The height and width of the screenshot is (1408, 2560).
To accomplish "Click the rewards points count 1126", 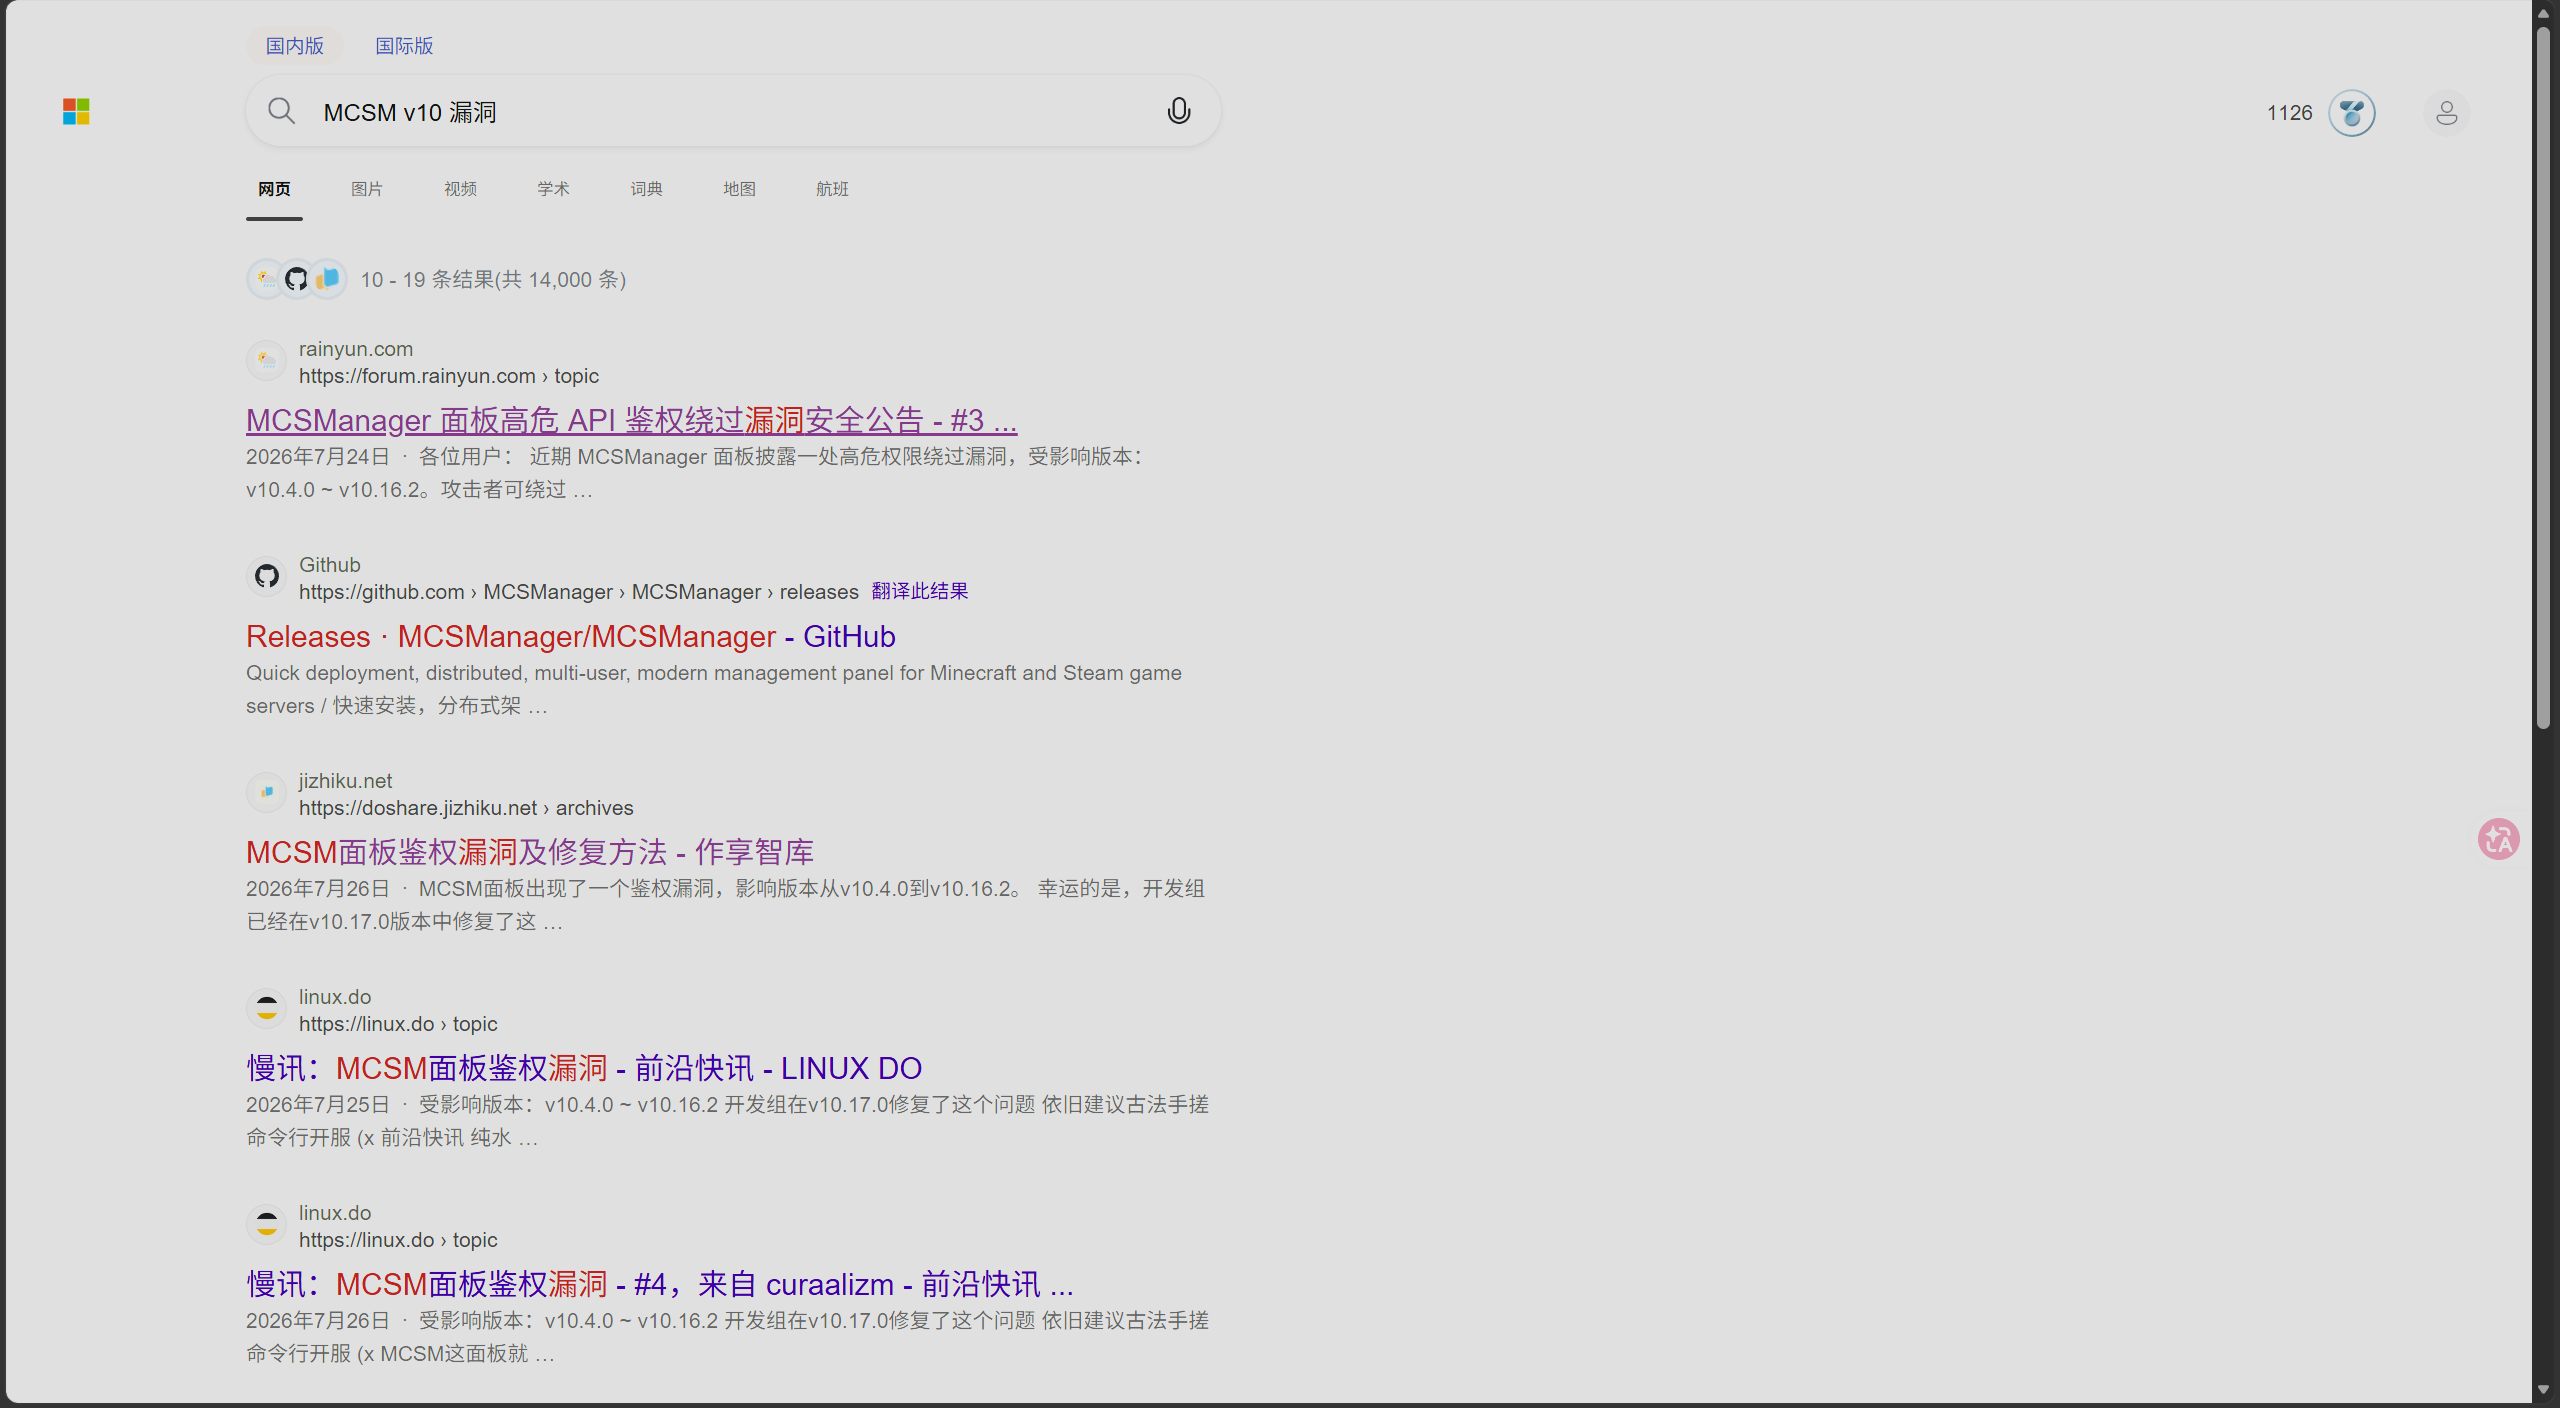I will click(2289, 113).
